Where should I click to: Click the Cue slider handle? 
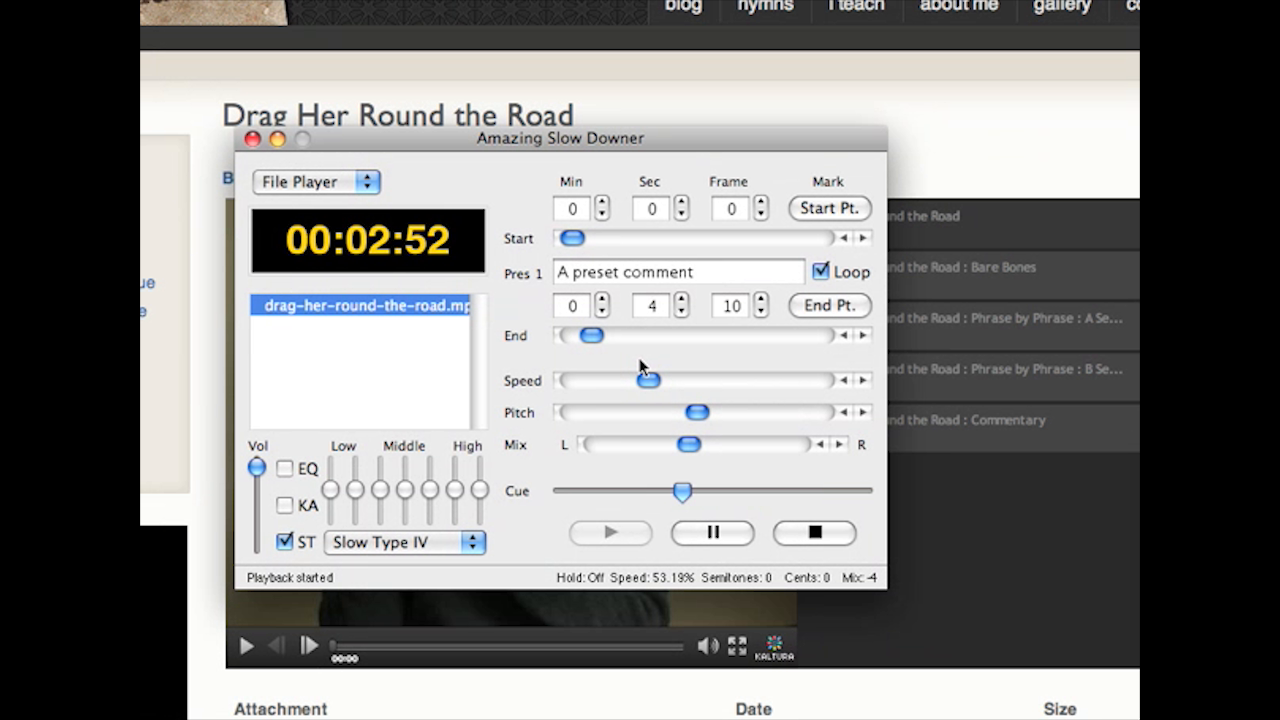pos(682,492)
